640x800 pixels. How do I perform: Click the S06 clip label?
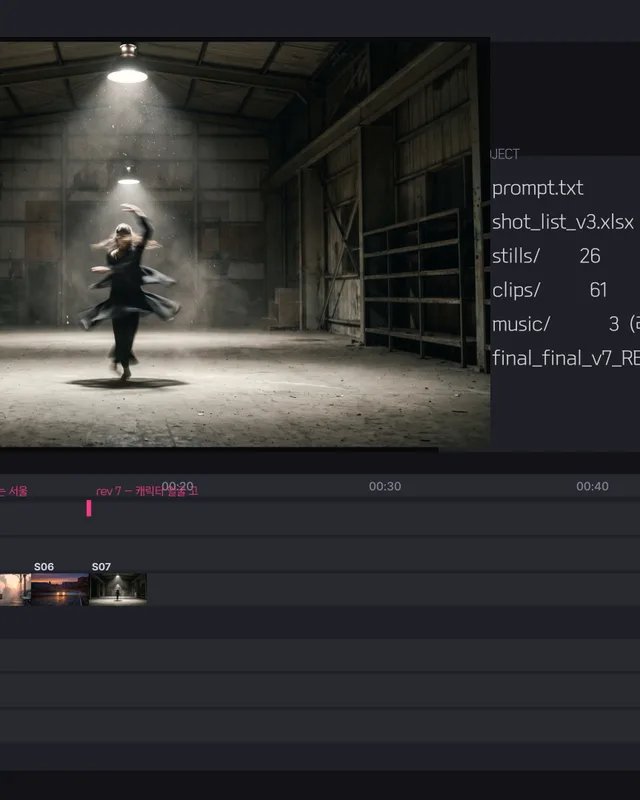tap(44, 567)
